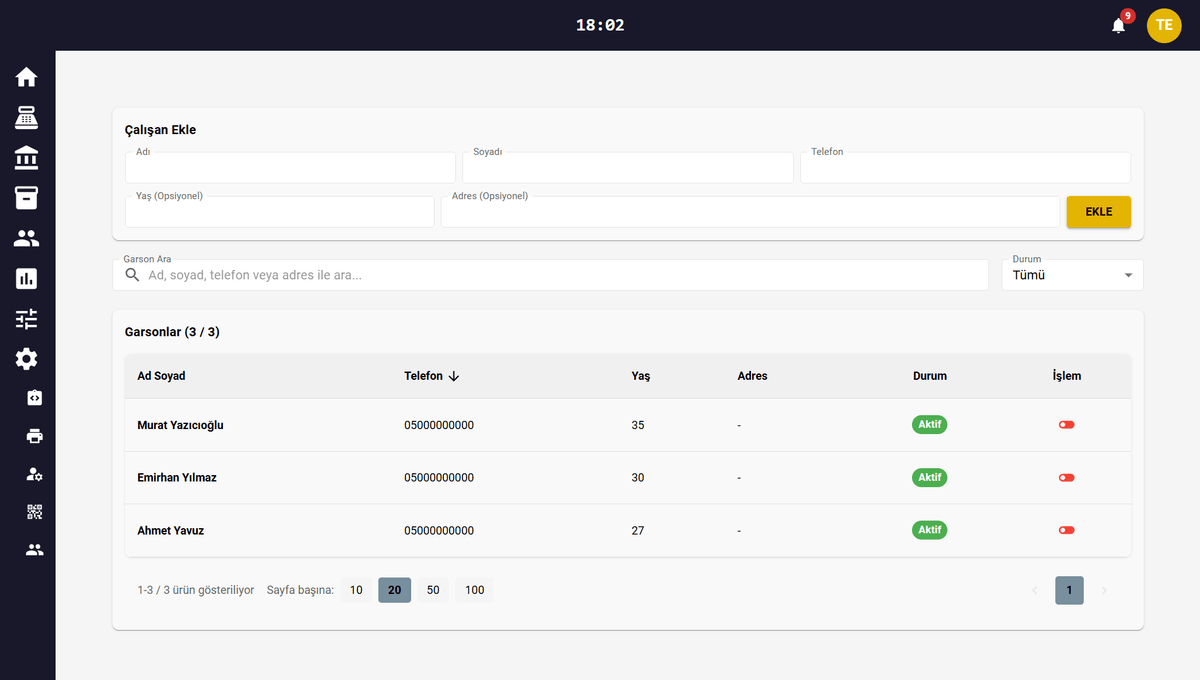Click the bank building sidebar icon
Image resolution: width=1200 pixels, height=680 pixels.
pos(27,158)
